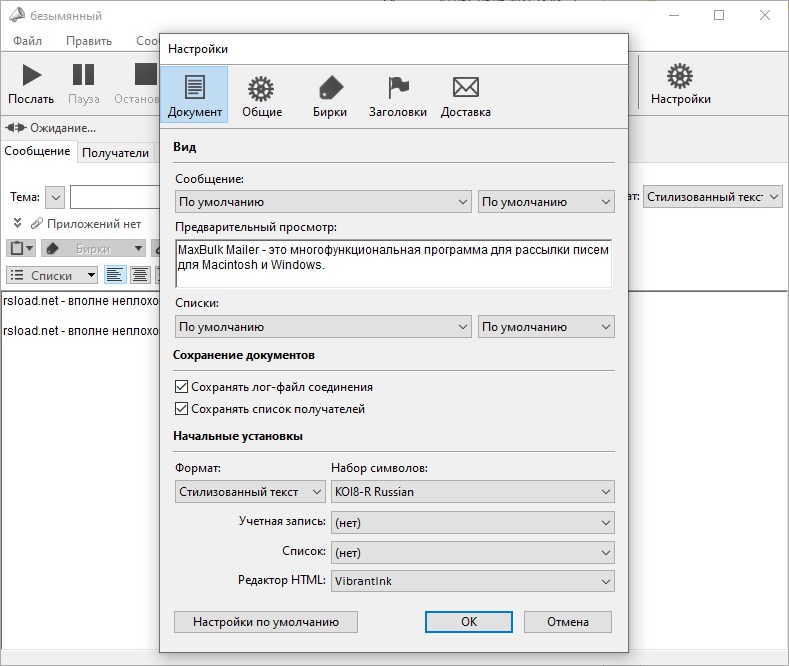Screen dimensions: 789x666
Task: Switch to the Общие settings tab
Action: (262, 95)
